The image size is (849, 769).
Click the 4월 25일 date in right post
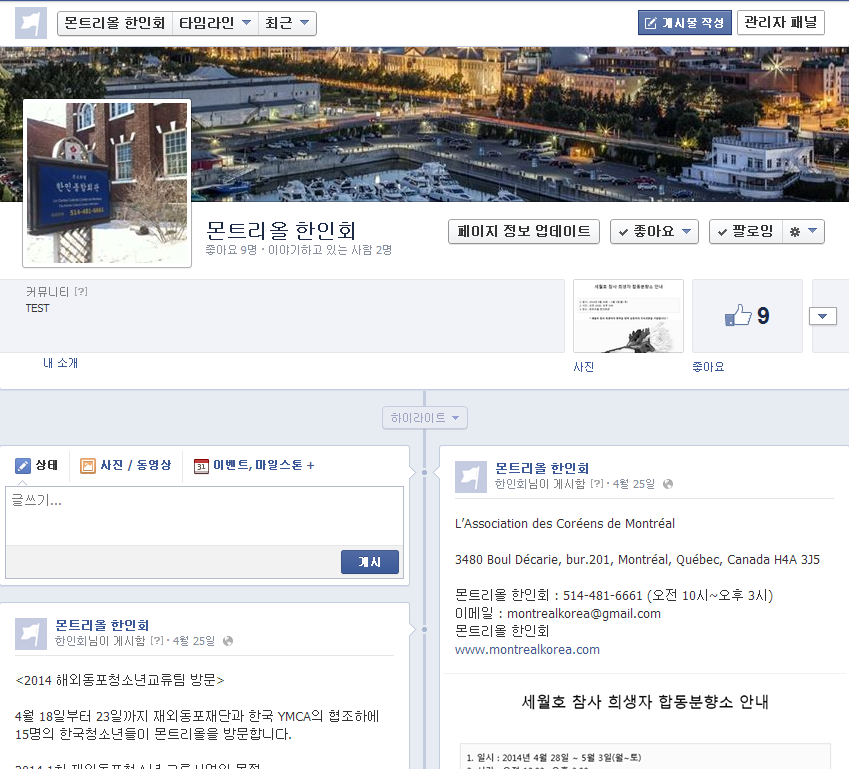coord(634,484)
